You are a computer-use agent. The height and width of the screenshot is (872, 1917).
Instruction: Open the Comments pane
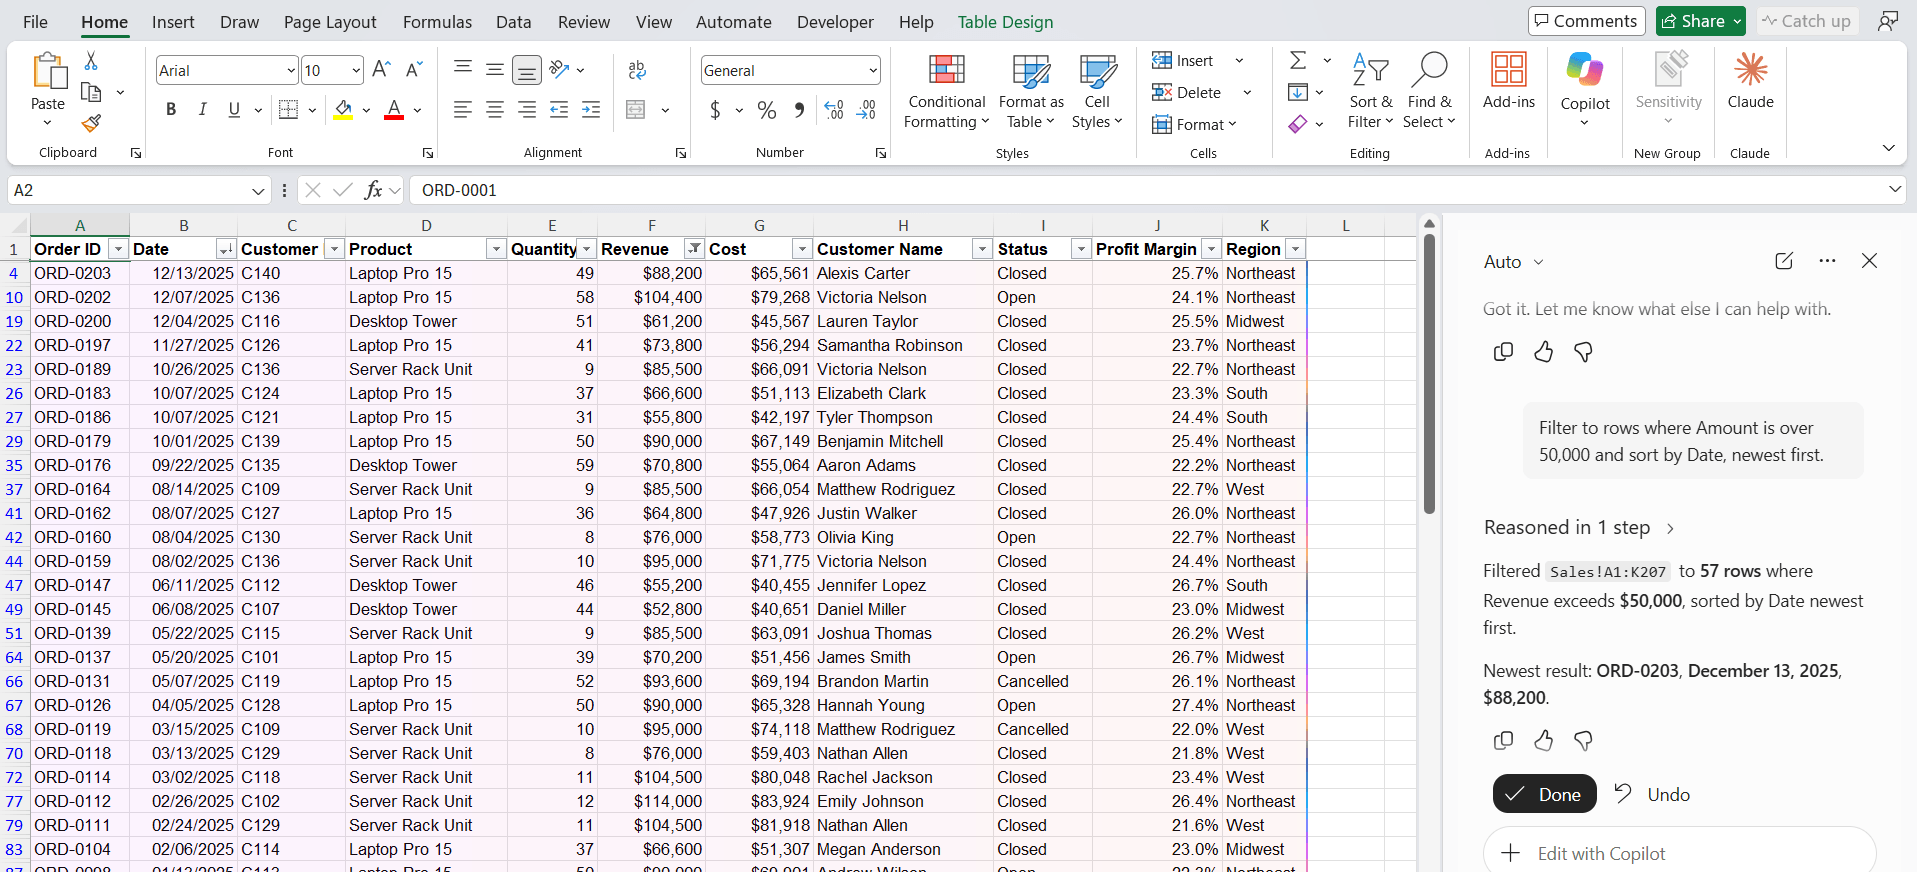pos(1586,21)
